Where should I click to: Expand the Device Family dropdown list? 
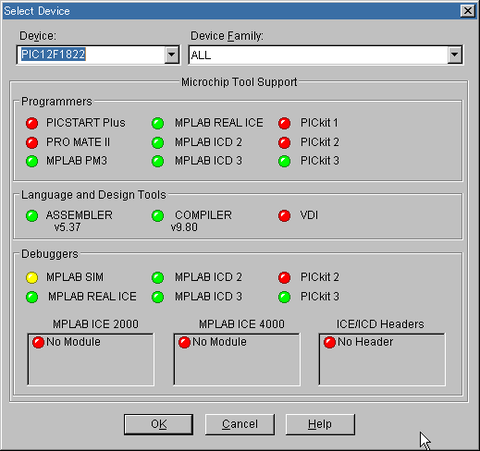point(455,55)
